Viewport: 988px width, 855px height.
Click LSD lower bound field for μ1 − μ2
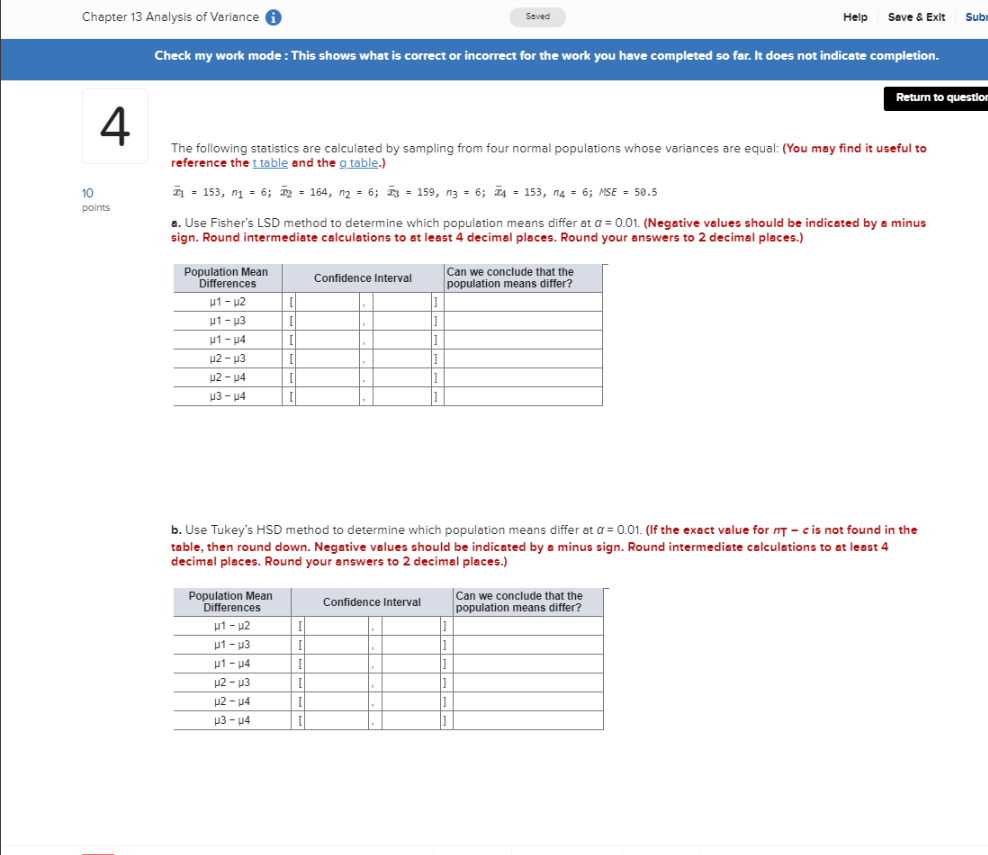(x=327, y=302)
